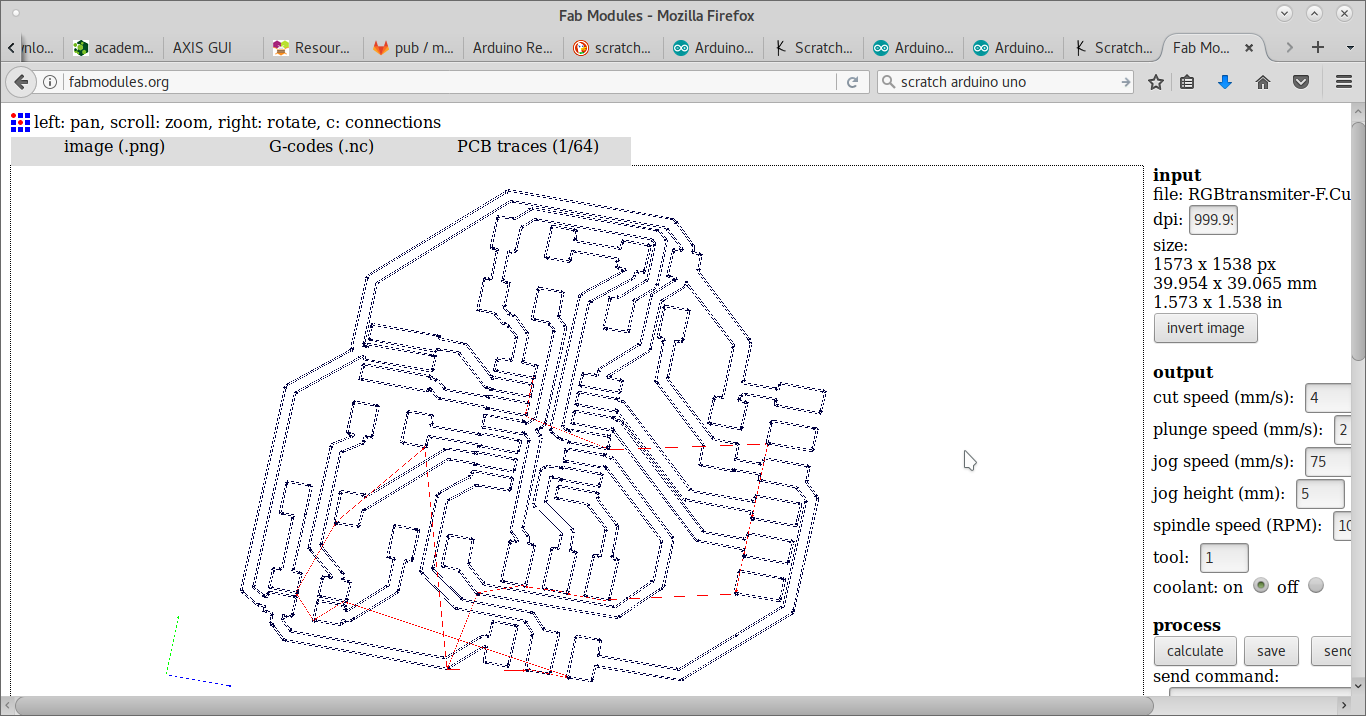This screenshot has height=716, width=1366.
Task: Click the horizontal page scrollbar
Action: [582, 706]
